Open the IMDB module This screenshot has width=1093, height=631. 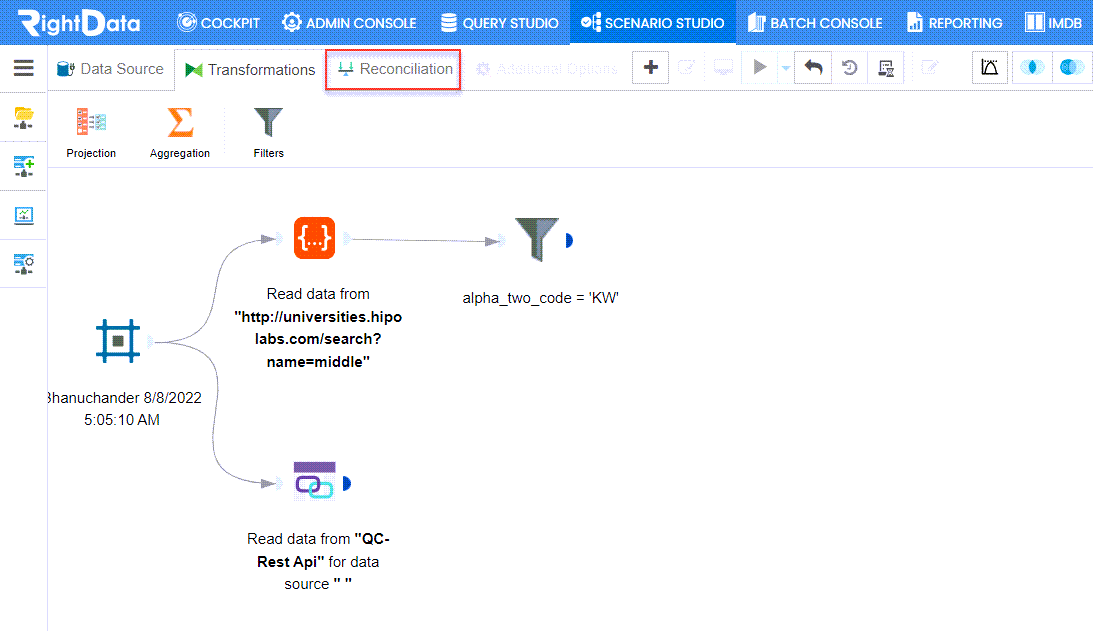[1053, 23]
